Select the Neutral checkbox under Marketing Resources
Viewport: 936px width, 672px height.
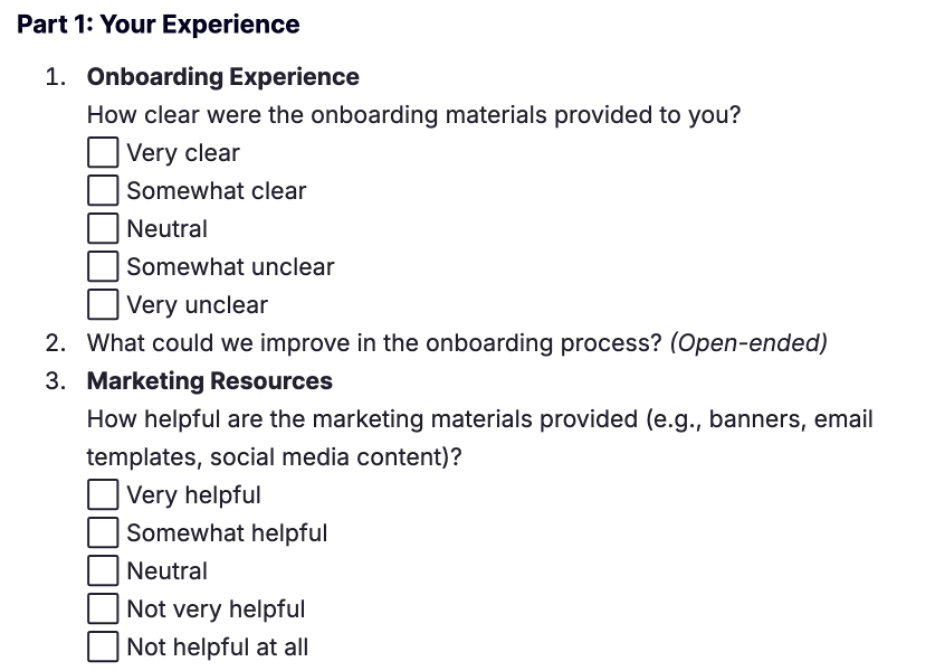click(103, 571)
